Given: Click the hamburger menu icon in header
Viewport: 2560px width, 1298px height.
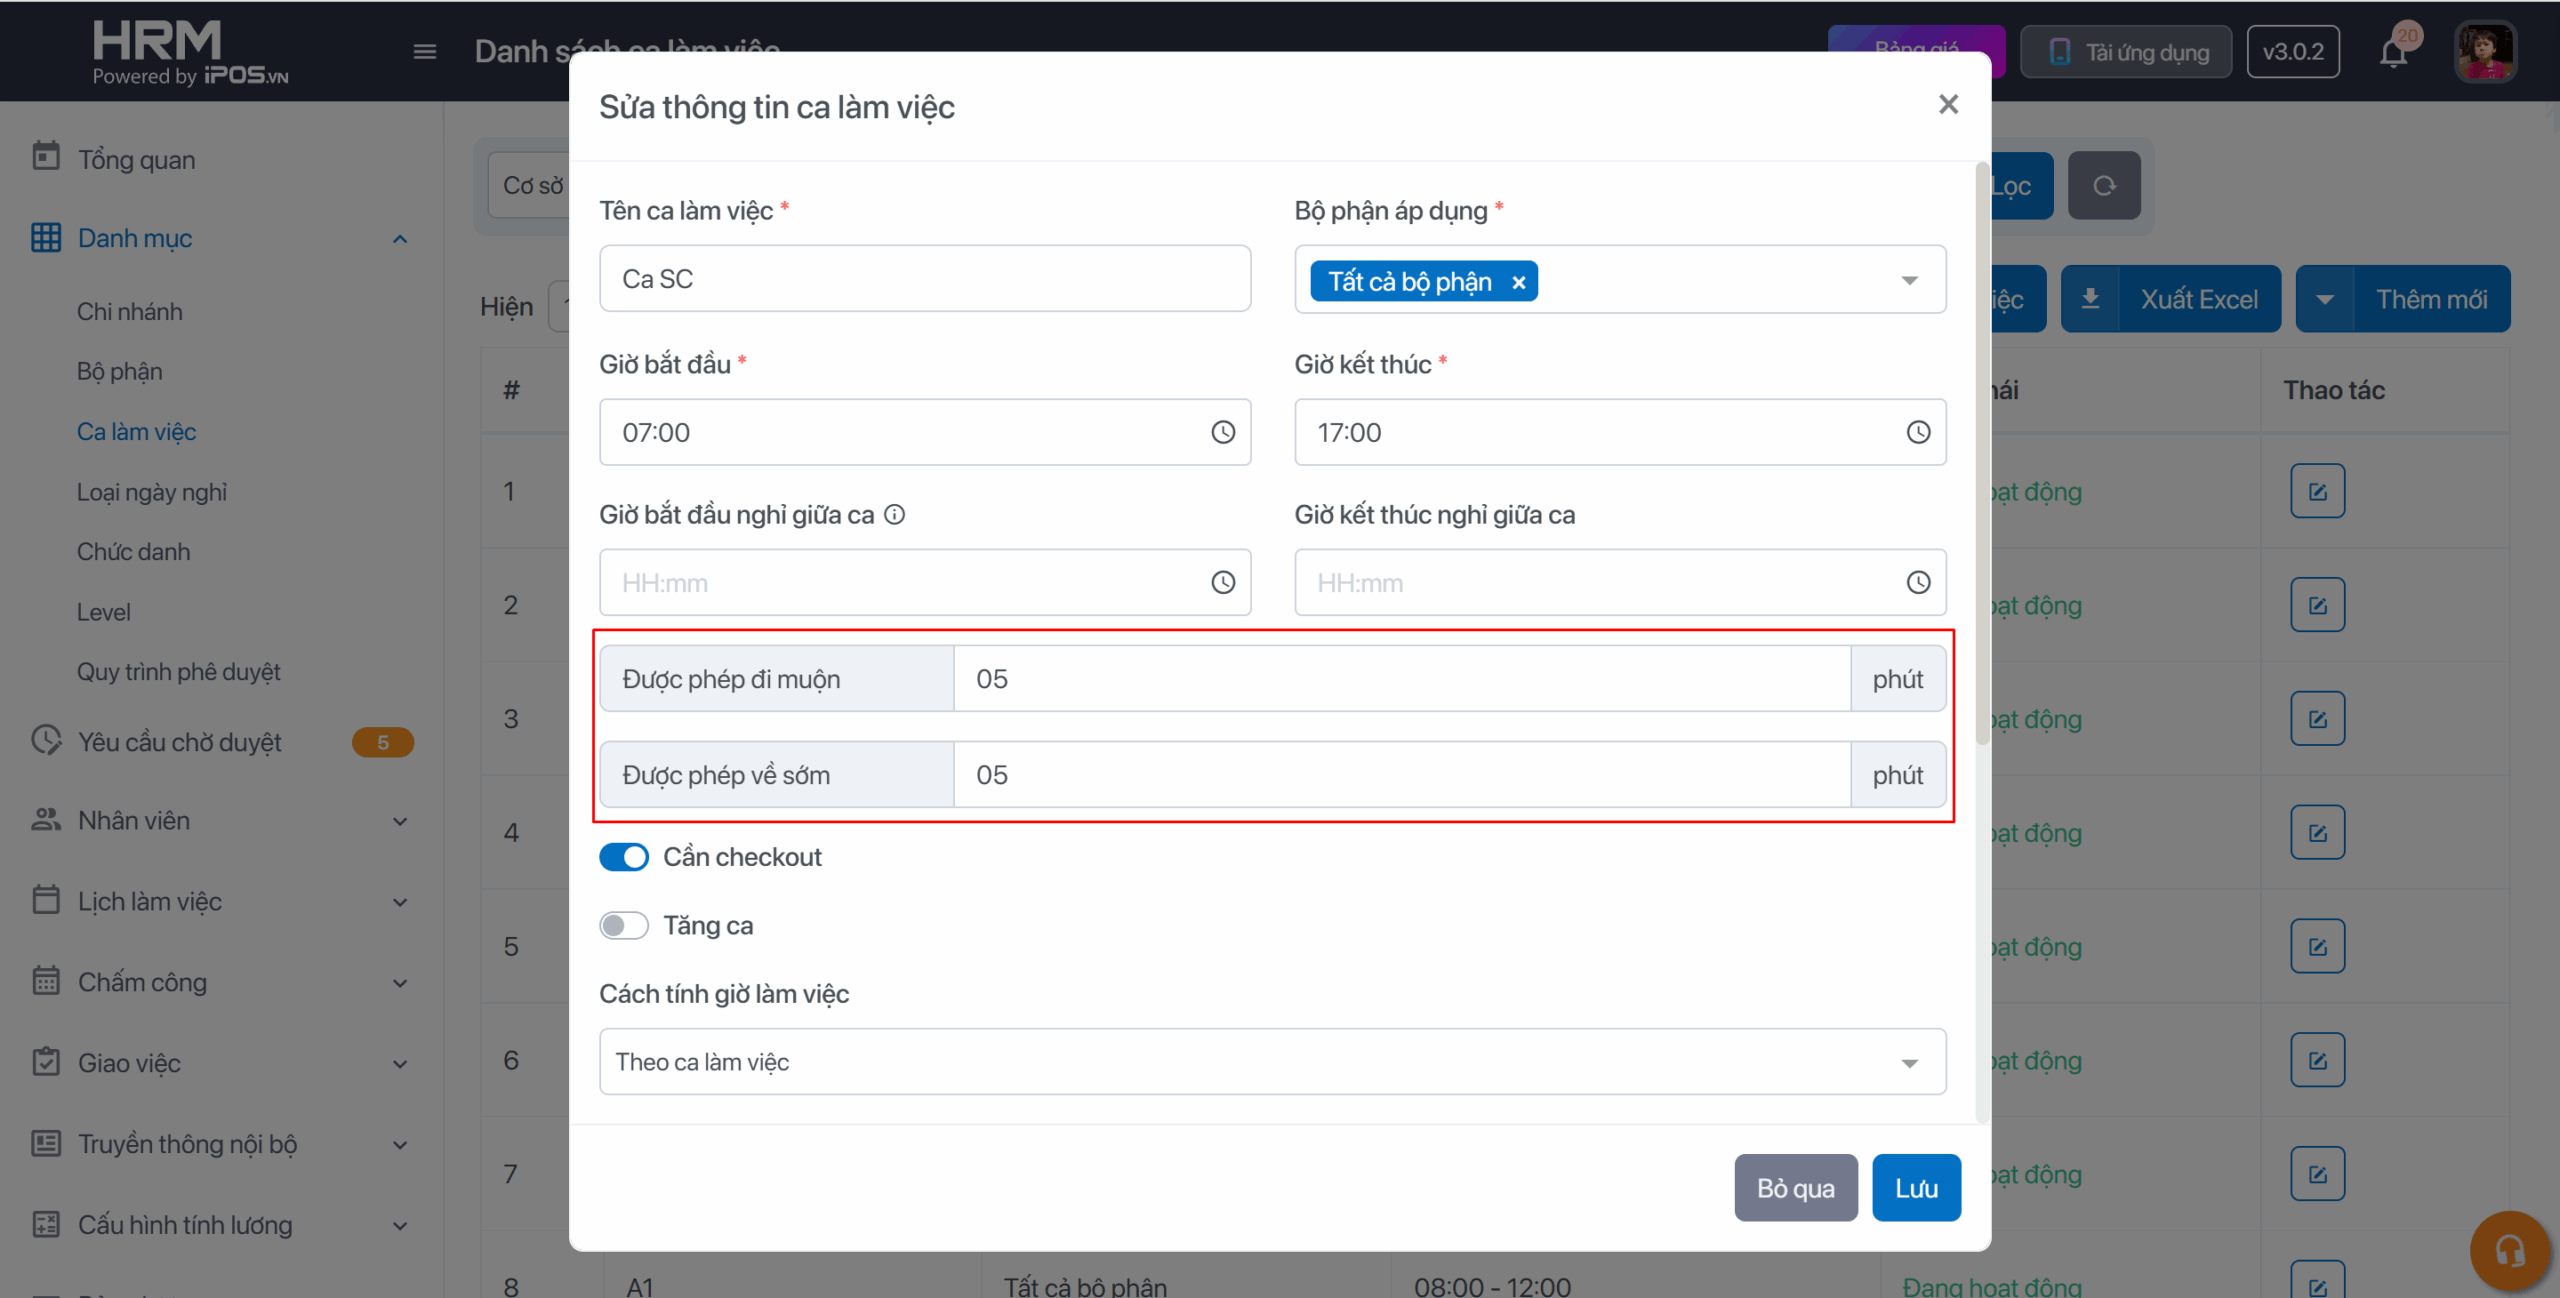Looking at the screenshot, I should pos(425,52).
